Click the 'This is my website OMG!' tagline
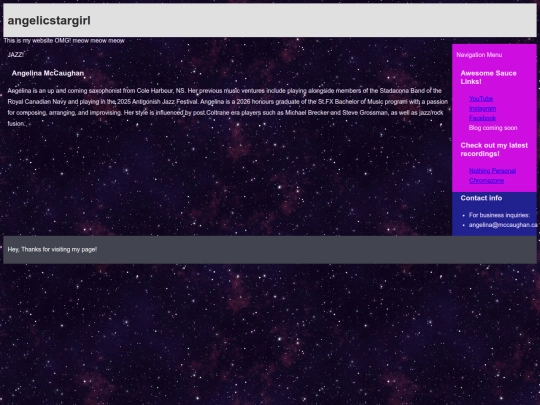 (64, 41)
